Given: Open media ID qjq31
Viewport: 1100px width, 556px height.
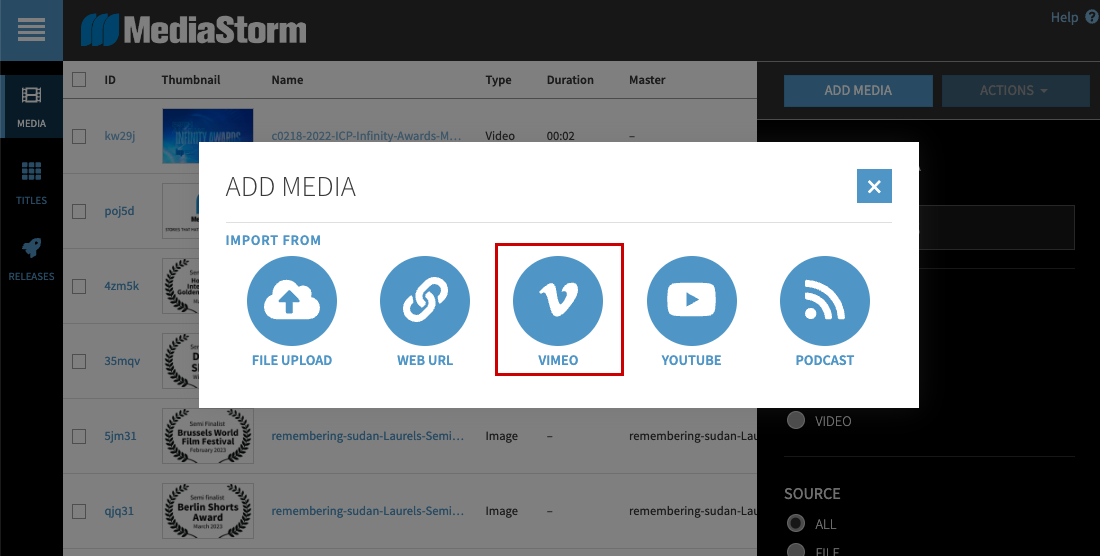Looking at the screenshot, I should pyautogui.click(x=119, y=511).
